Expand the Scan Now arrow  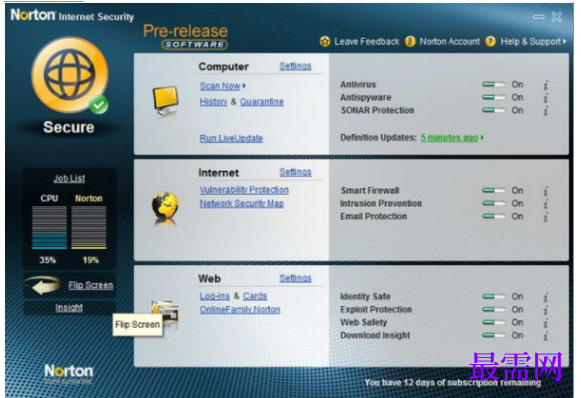[x=244, y=86]
